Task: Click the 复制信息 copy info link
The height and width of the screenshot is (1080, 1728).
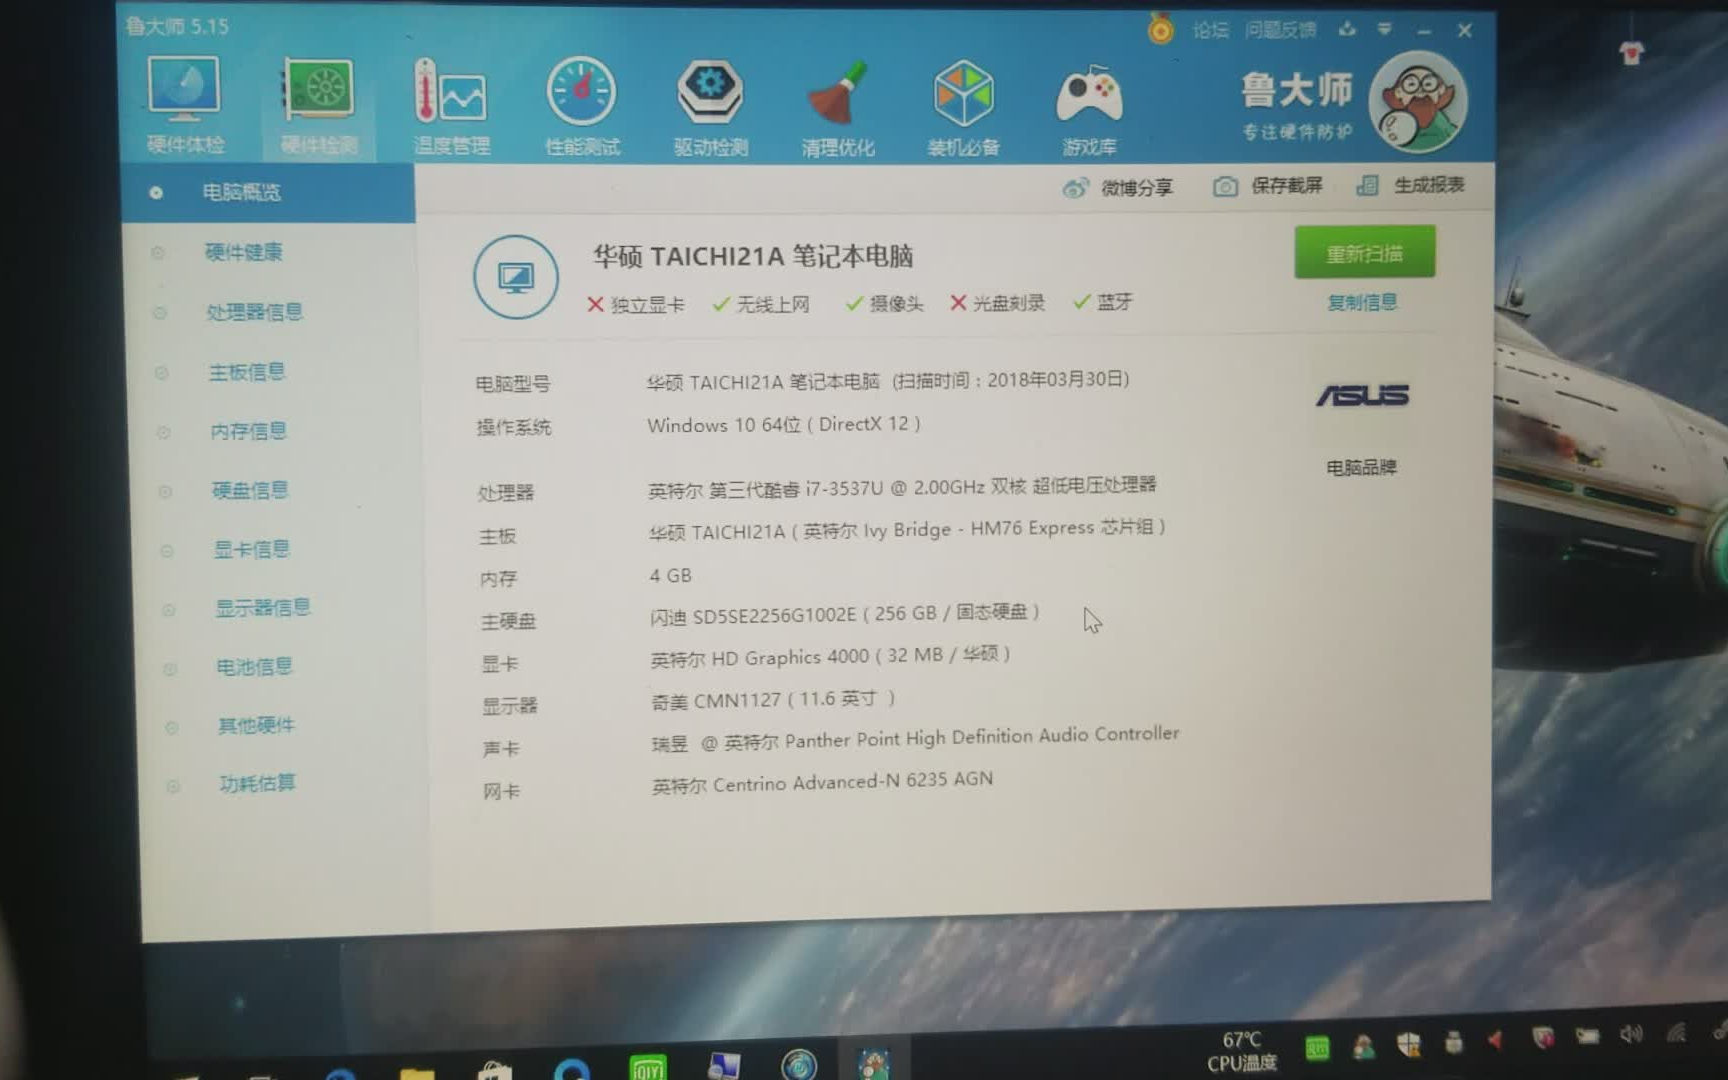Action: (1362, 302)
